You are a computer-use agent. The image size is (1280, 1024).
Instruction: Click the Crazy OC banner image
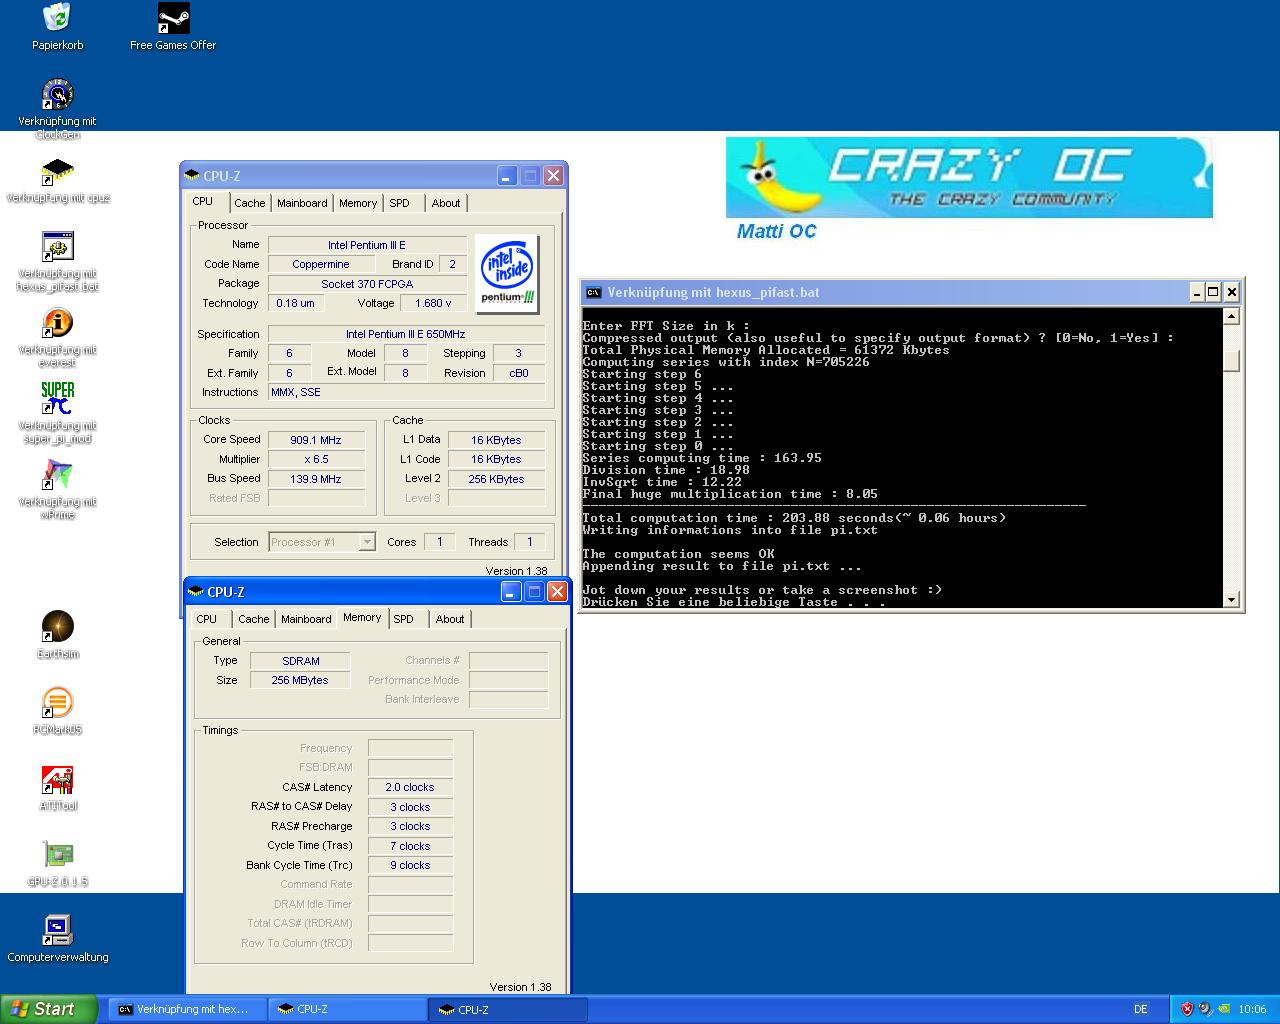969,177
